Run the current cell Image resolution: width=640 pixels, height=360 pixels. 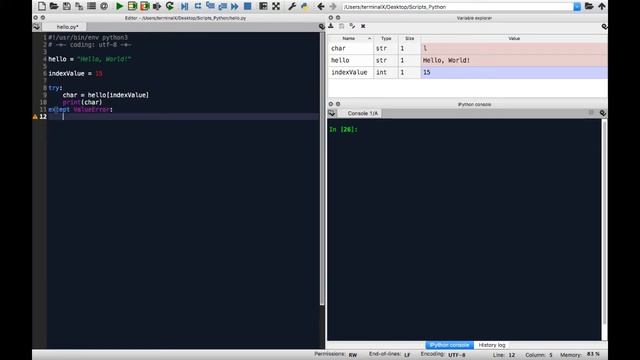click(132, 6)
